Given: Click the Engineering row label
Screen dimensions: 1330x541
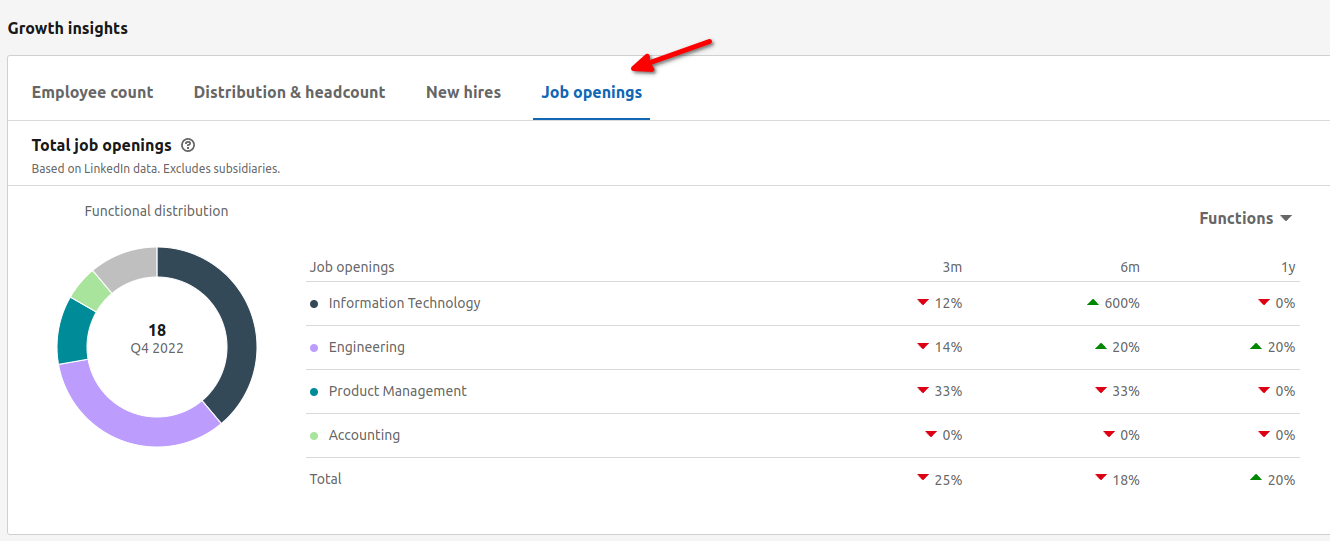Looking at the screenshot, I should pyautogui.click(x=366, y=347).
